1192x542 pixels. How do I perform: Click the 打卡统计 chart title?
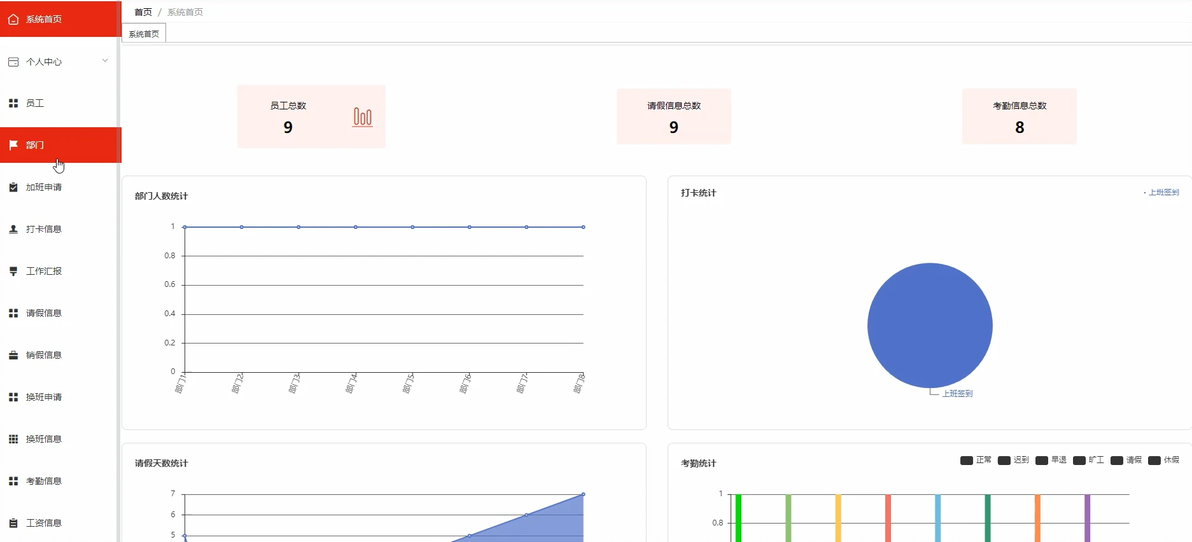tap(699, 193)
